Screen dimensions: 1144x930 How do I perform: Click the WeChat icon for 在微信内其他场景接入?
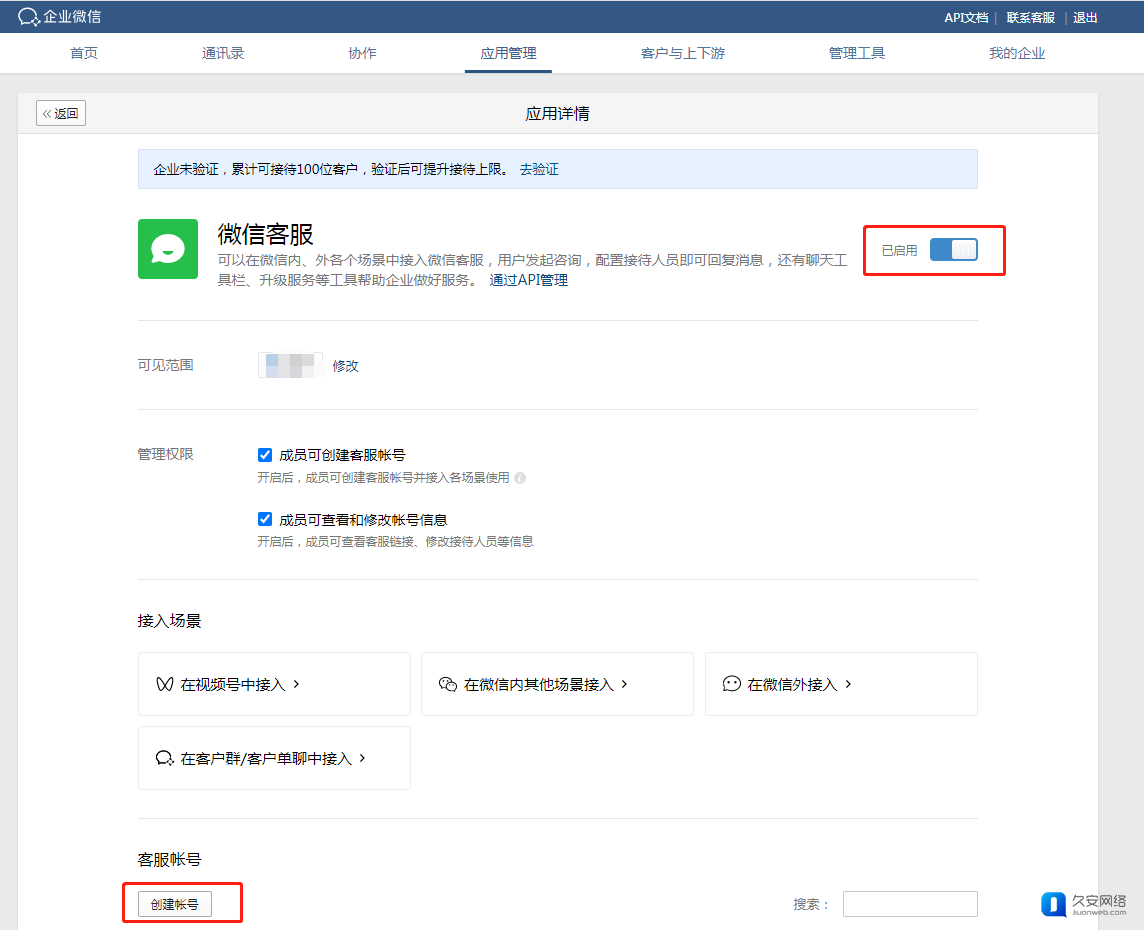tap(448, 685)
